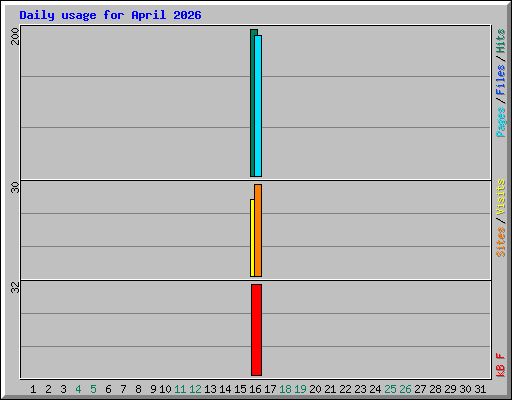The width and height of the screenshot is (512, 400).
Task: Click the 'Hits' legend label
Action: point(500,41)
